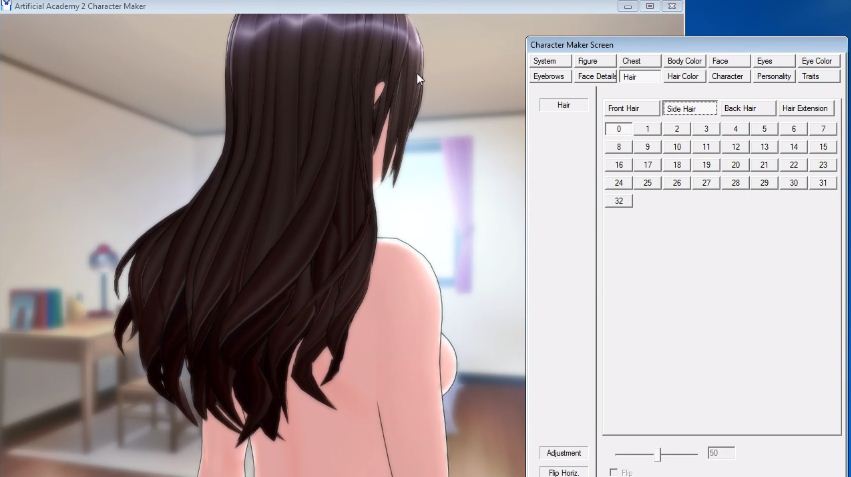This screenshot has height=477, width=851.
Task: Choose the Back Hair category
Action: (x=748, y=109)
